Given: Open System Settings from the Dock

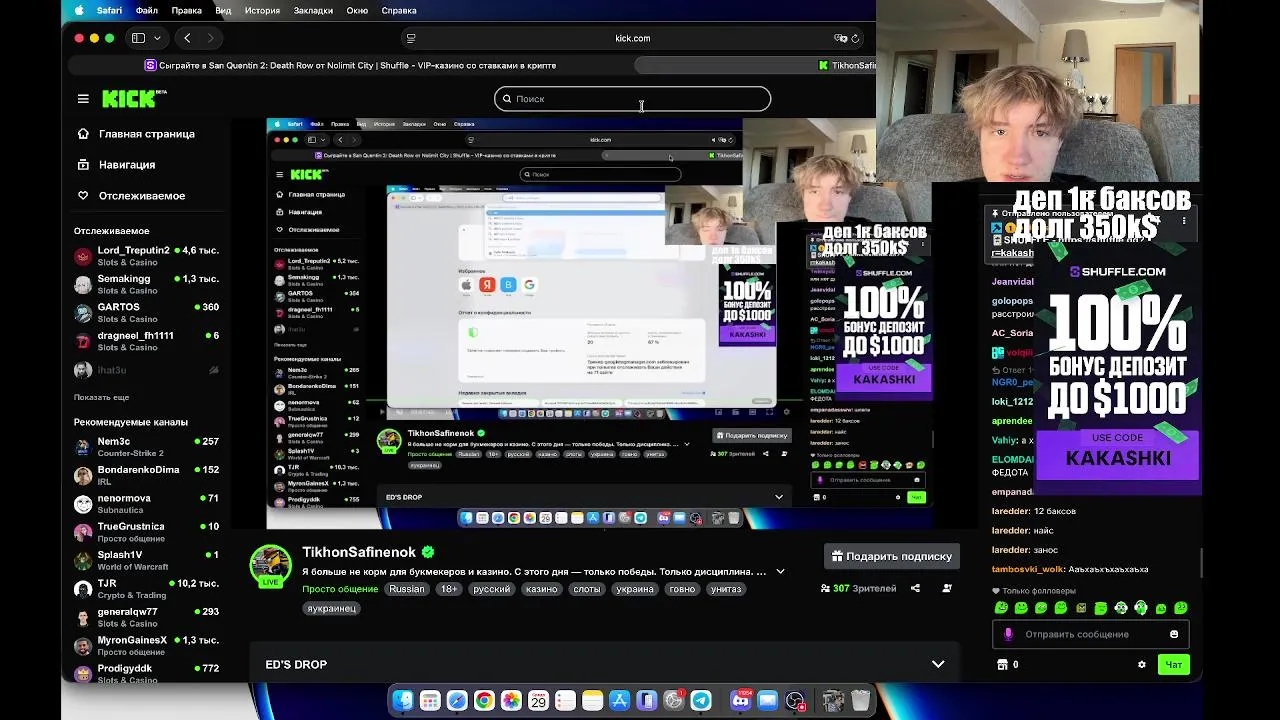Looking at the screenshot, I should coord(674,701).
